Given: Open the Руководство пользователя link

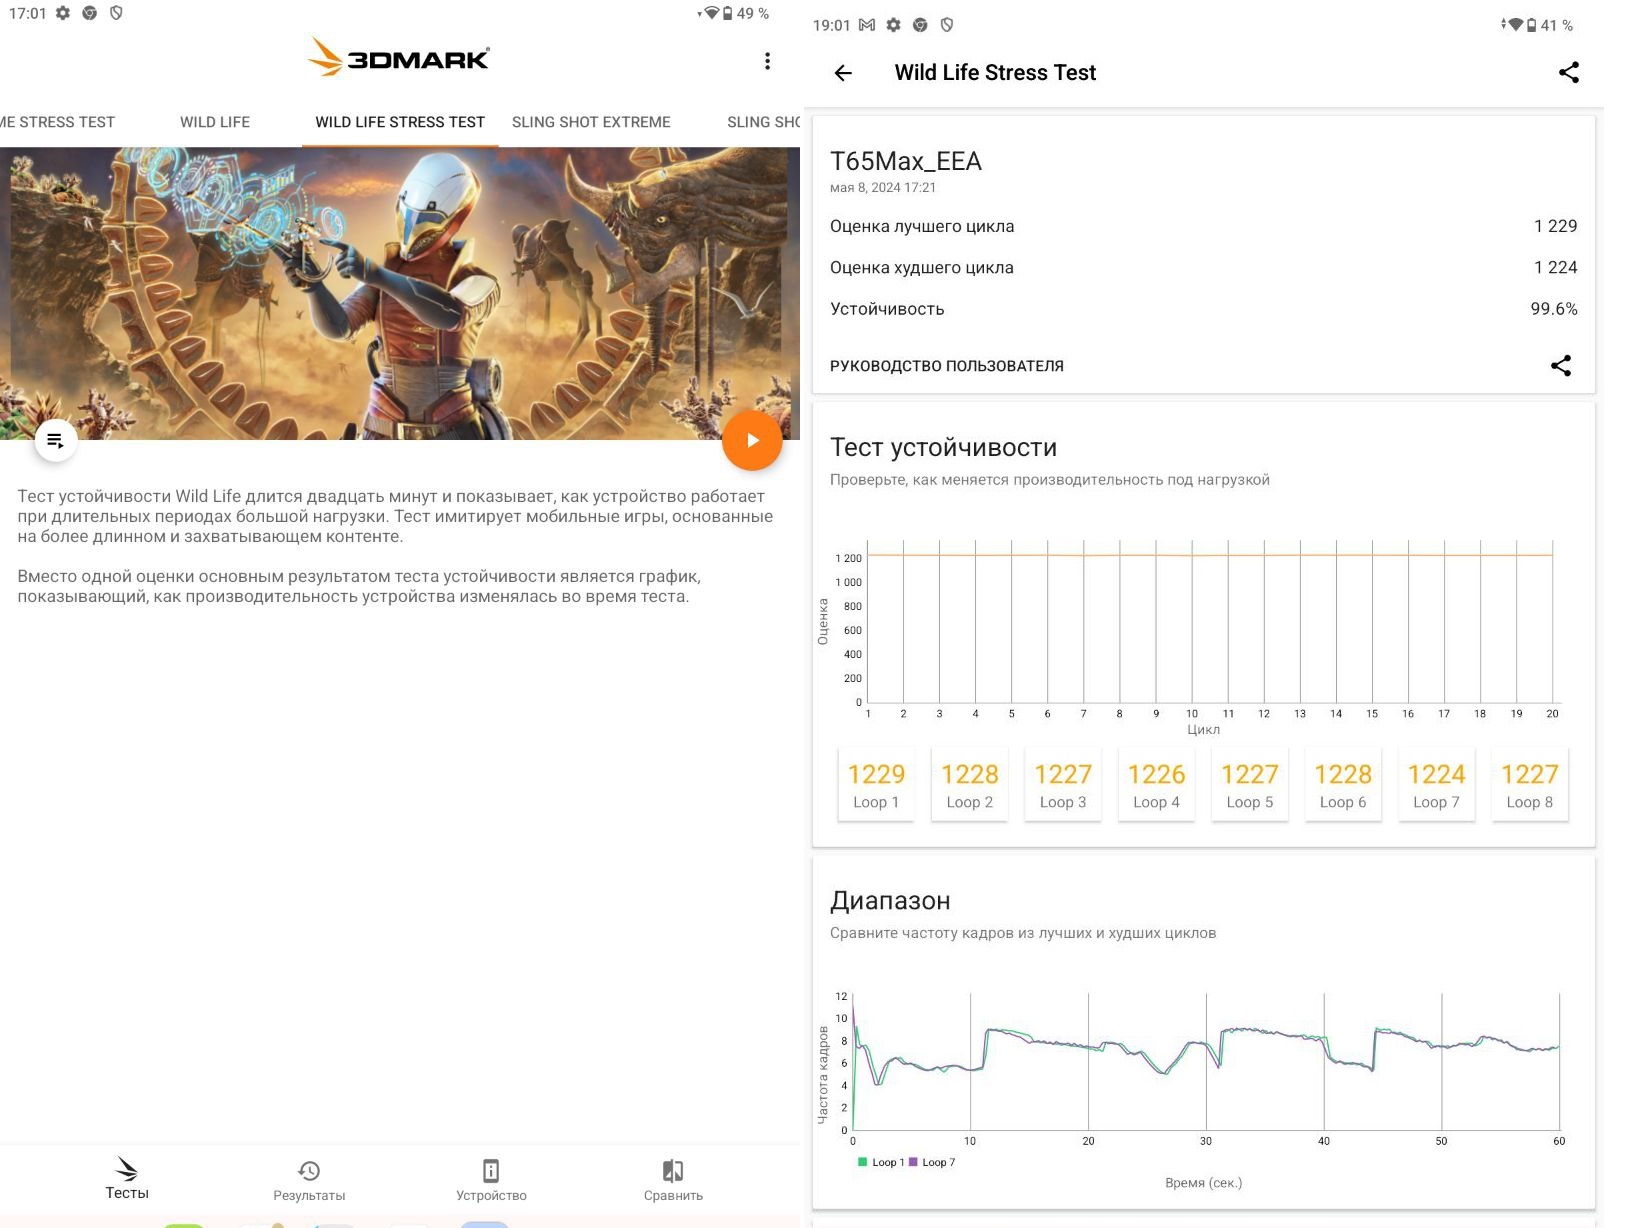Looking at the screenshot, I should (947, 366).
